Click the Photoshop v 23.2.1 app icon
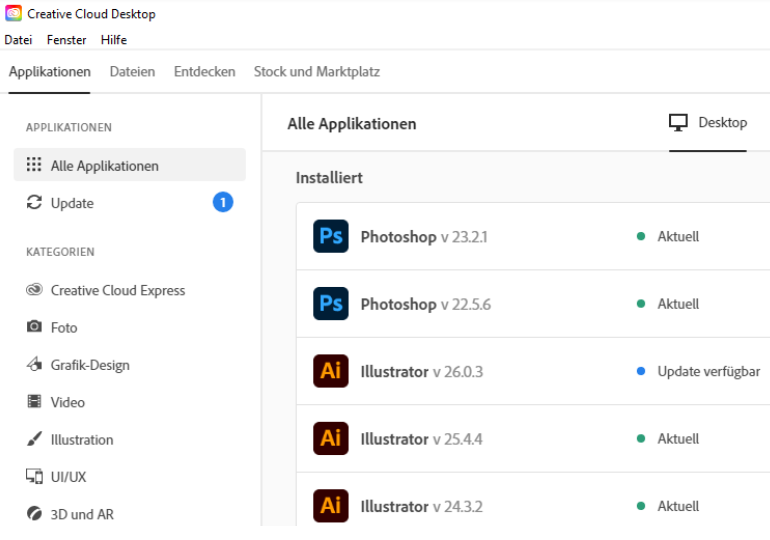The height and width of the screenshot is (540, 770). tap(330, 237)
